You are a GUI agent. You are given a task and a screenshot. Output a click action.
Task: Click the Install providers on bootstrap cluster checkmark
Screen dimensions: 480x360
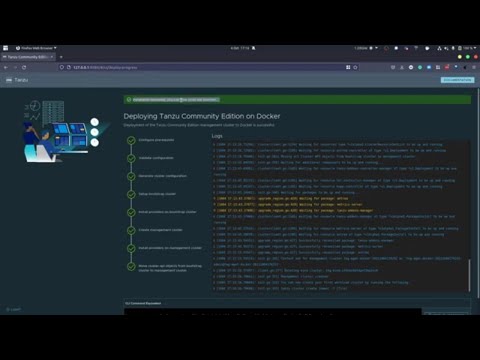(x=131, y=212)
